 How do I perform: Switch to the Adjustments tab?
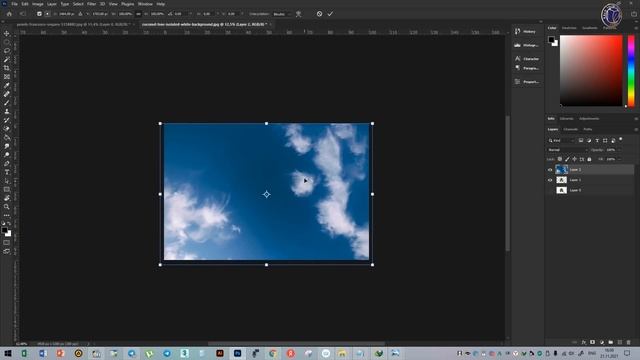pos(589,119)
